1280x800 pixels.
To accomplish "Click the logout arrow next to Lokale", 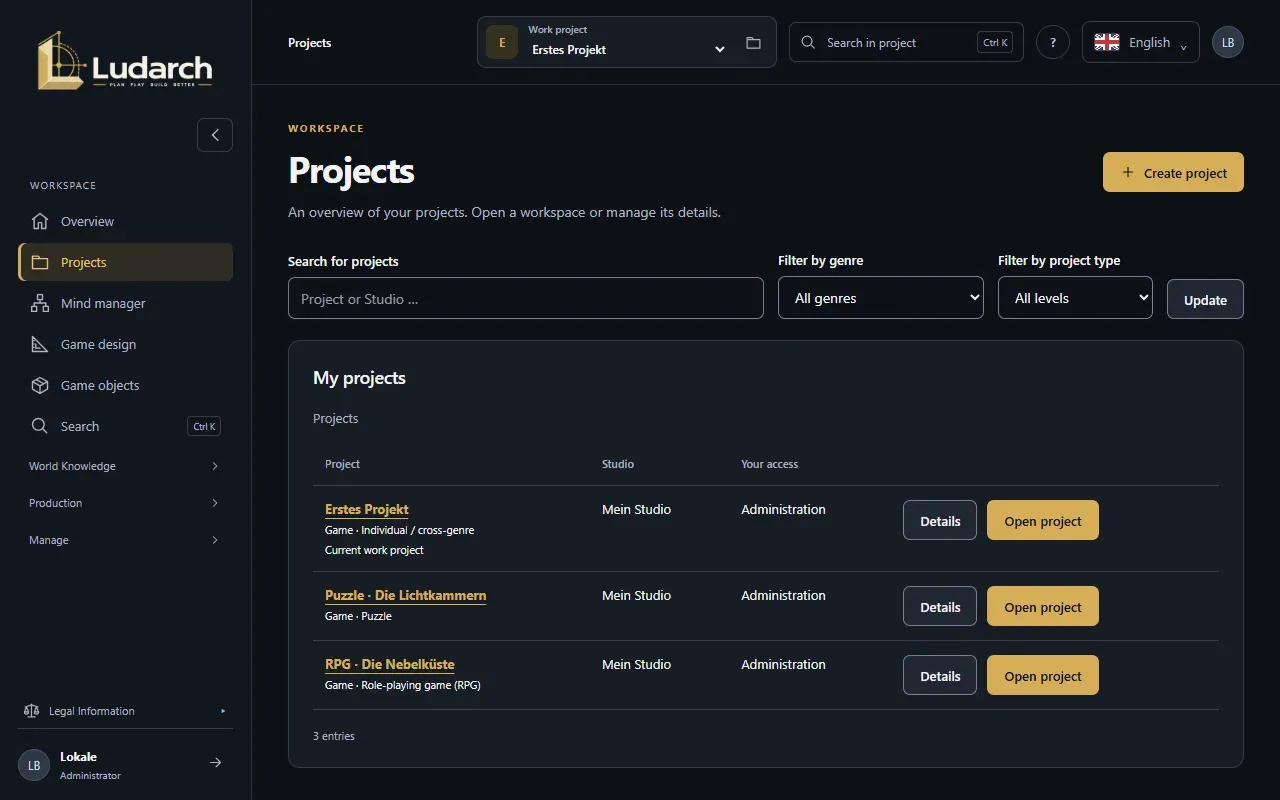I will click(x=215, y=763).
